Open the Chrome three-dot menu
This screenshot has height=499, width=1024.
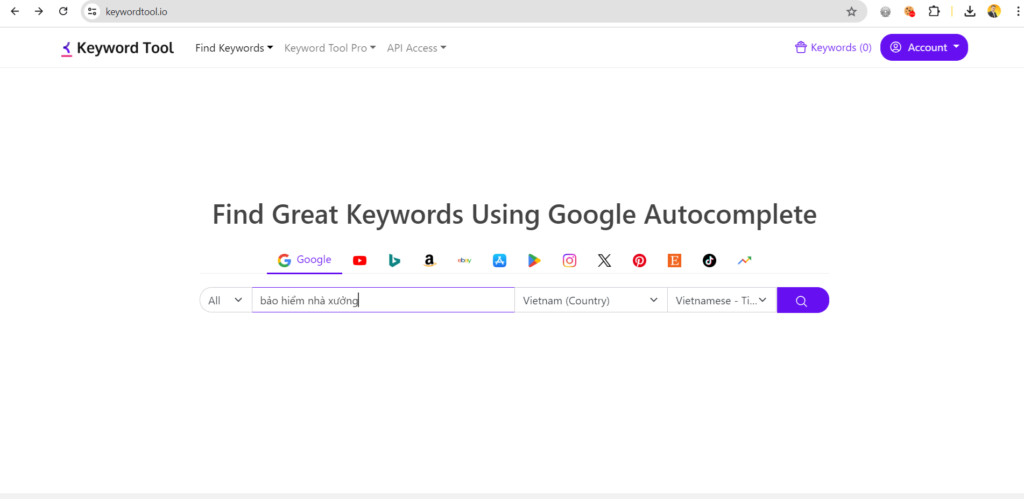(1016, 11)
